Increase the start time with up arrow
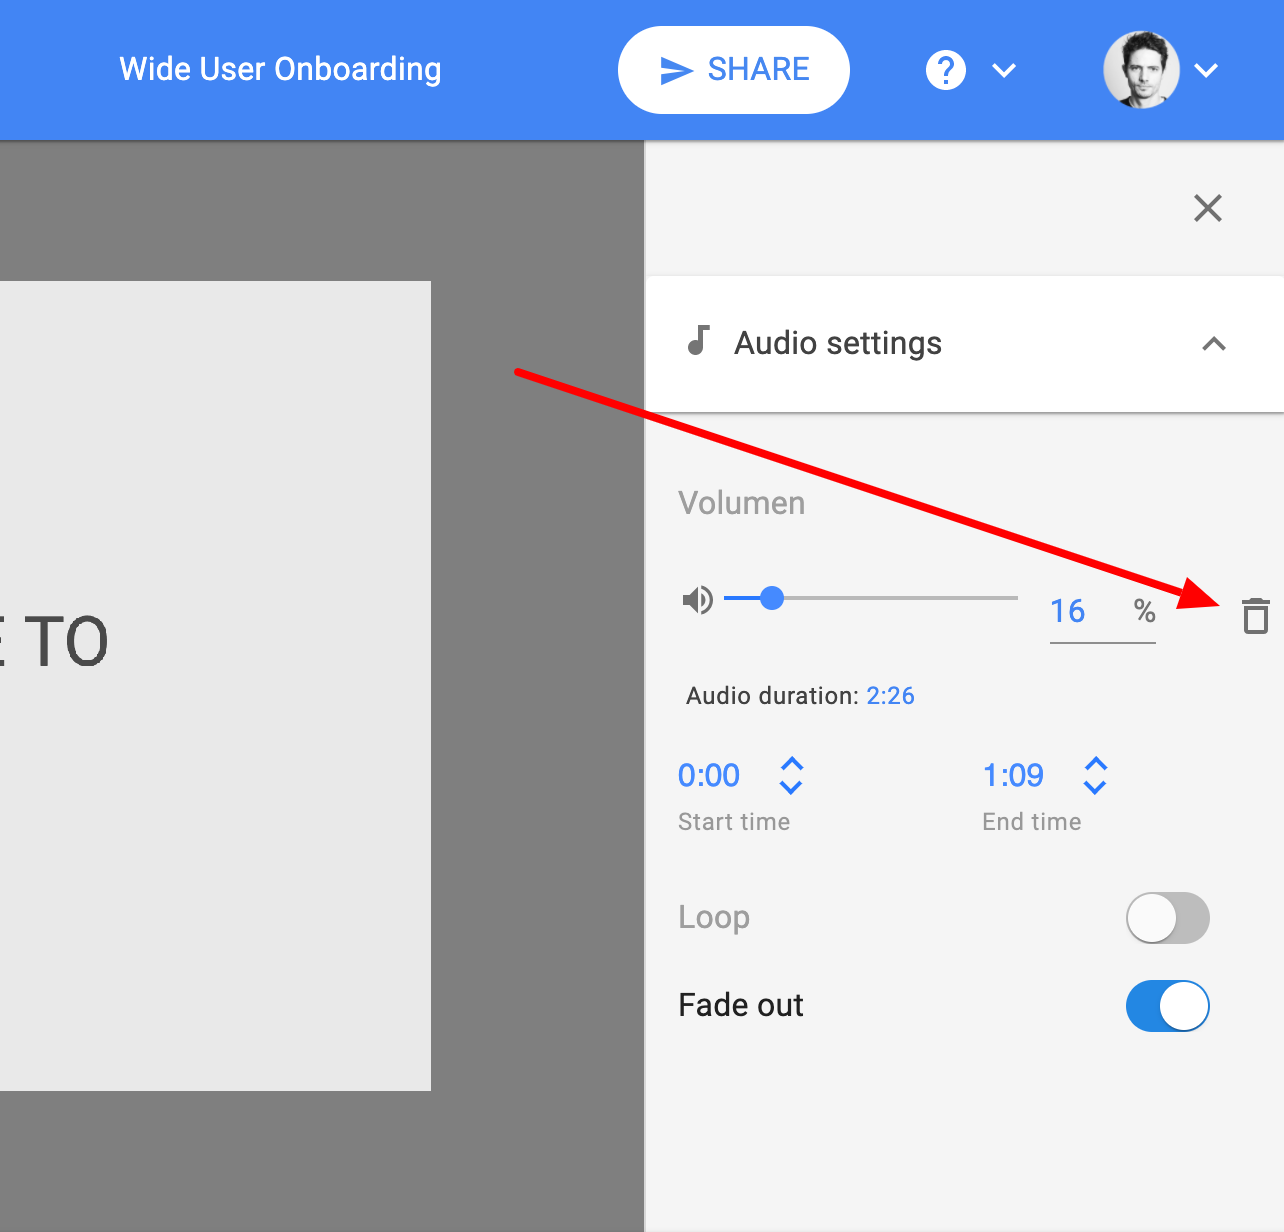This screenshot has height=1232, width=1284. tap(791, 764)
